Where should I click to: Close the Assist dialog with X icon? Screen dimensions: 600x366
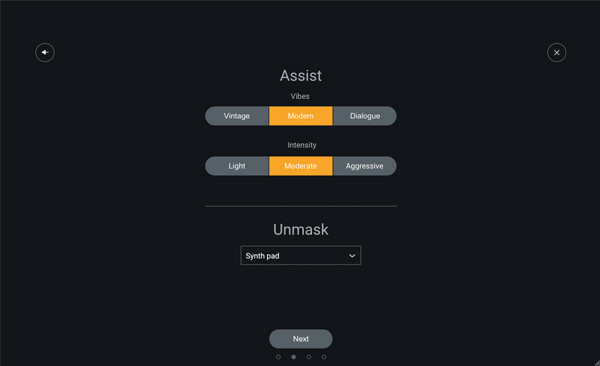pos(556,52)
